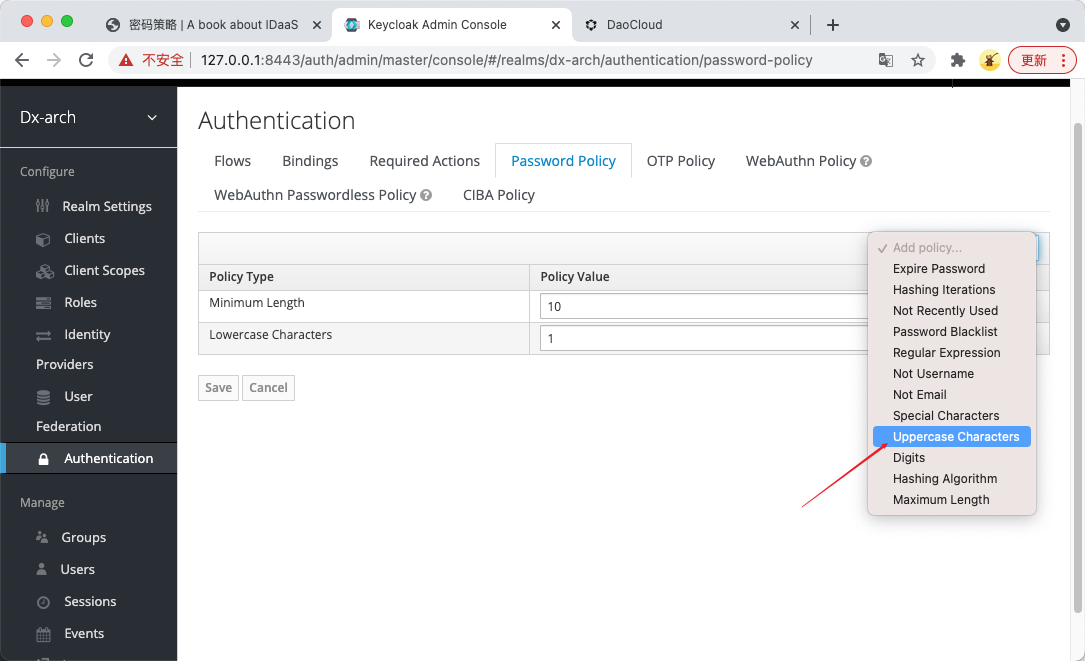This screenshot has width=1085, height=661.
Task: Open a new browser tab
Action: (x=833, y=25)
